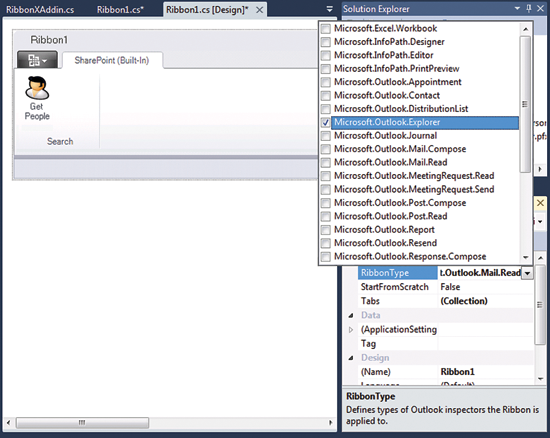Close the Properties window with X

coord(540,203)
